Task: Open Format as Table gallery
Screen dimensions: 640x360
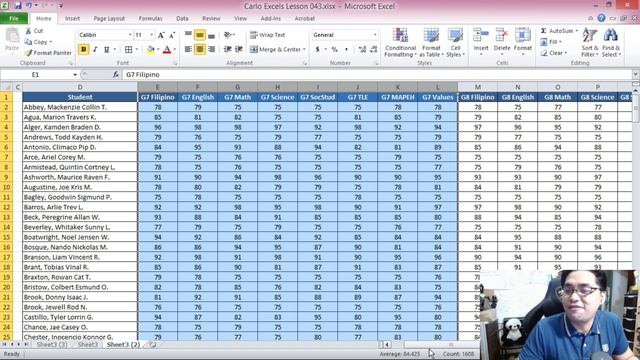Action: [431, 42]
